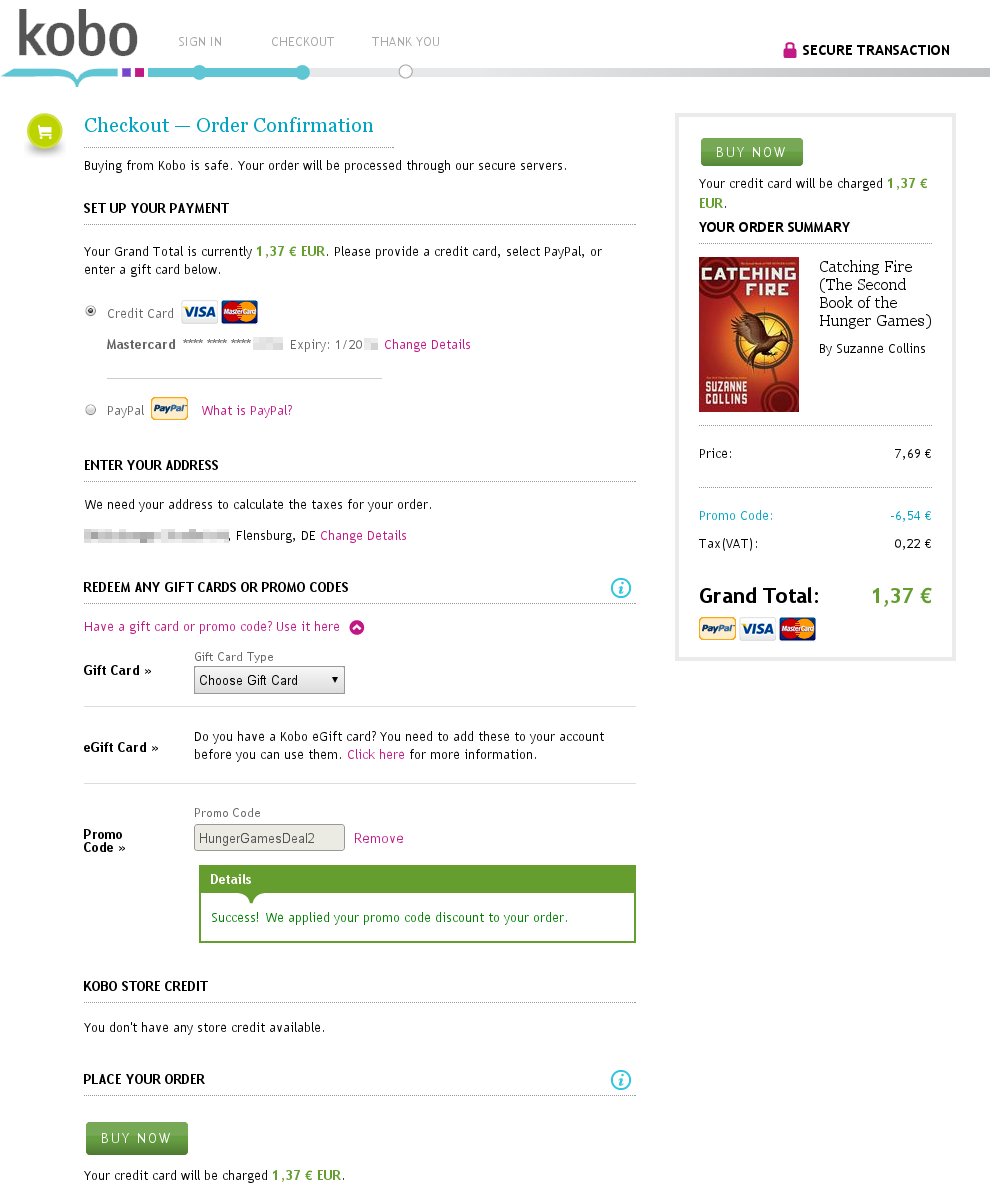This screenshot has height=1196, width=1000.
Task: Click the green shopping cart icon
Action: pyautogui.click(x=44, y=131)
